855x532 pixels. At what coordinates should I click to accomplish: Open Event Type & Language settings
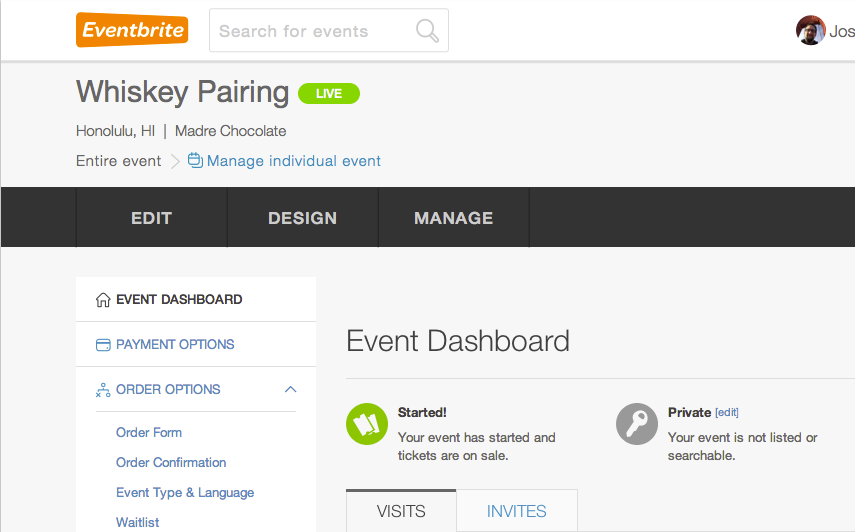click(185, 492)
